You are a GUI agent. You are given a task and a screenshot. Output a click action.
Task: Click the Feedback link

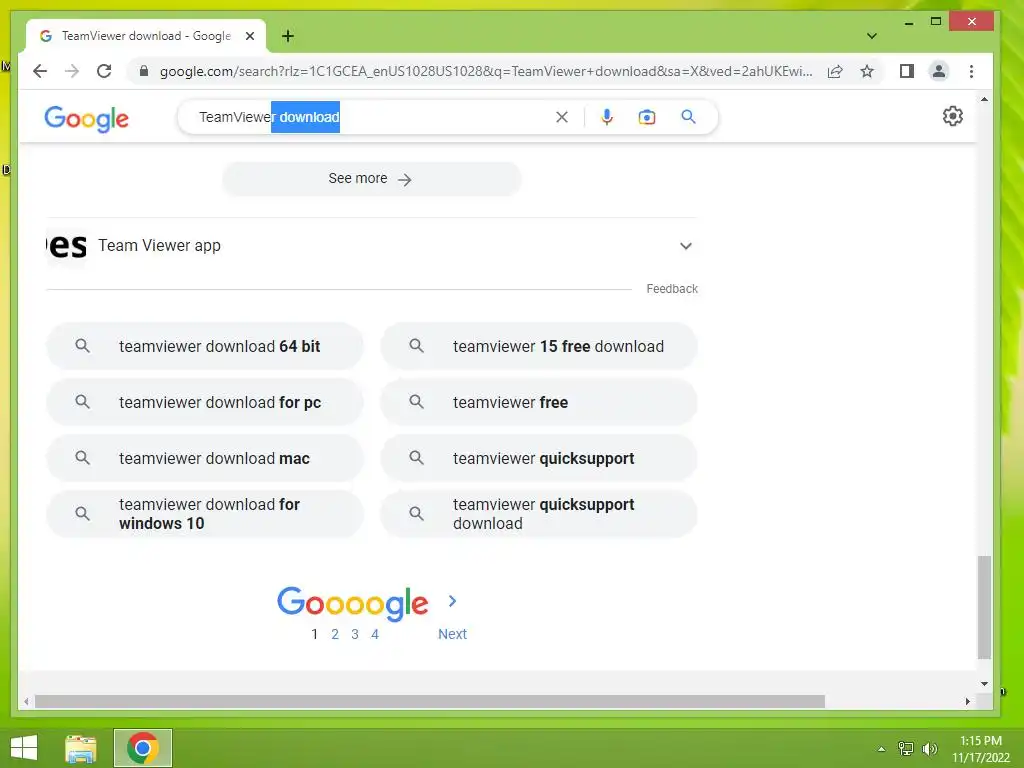(x=672, y=289)
